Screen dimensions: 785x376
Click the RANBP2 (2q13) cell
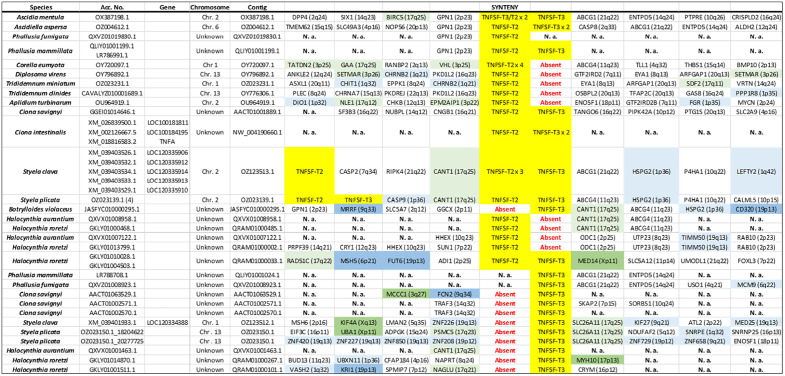406,65
